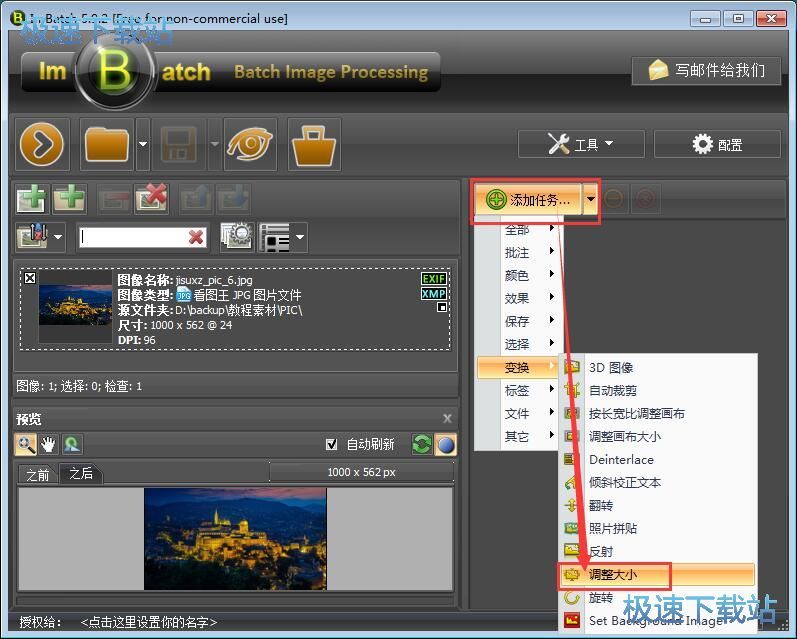The width and height of the screenshot is (797, 639).
Task: Open the 选择 submenu
Action: pos(518,344)
